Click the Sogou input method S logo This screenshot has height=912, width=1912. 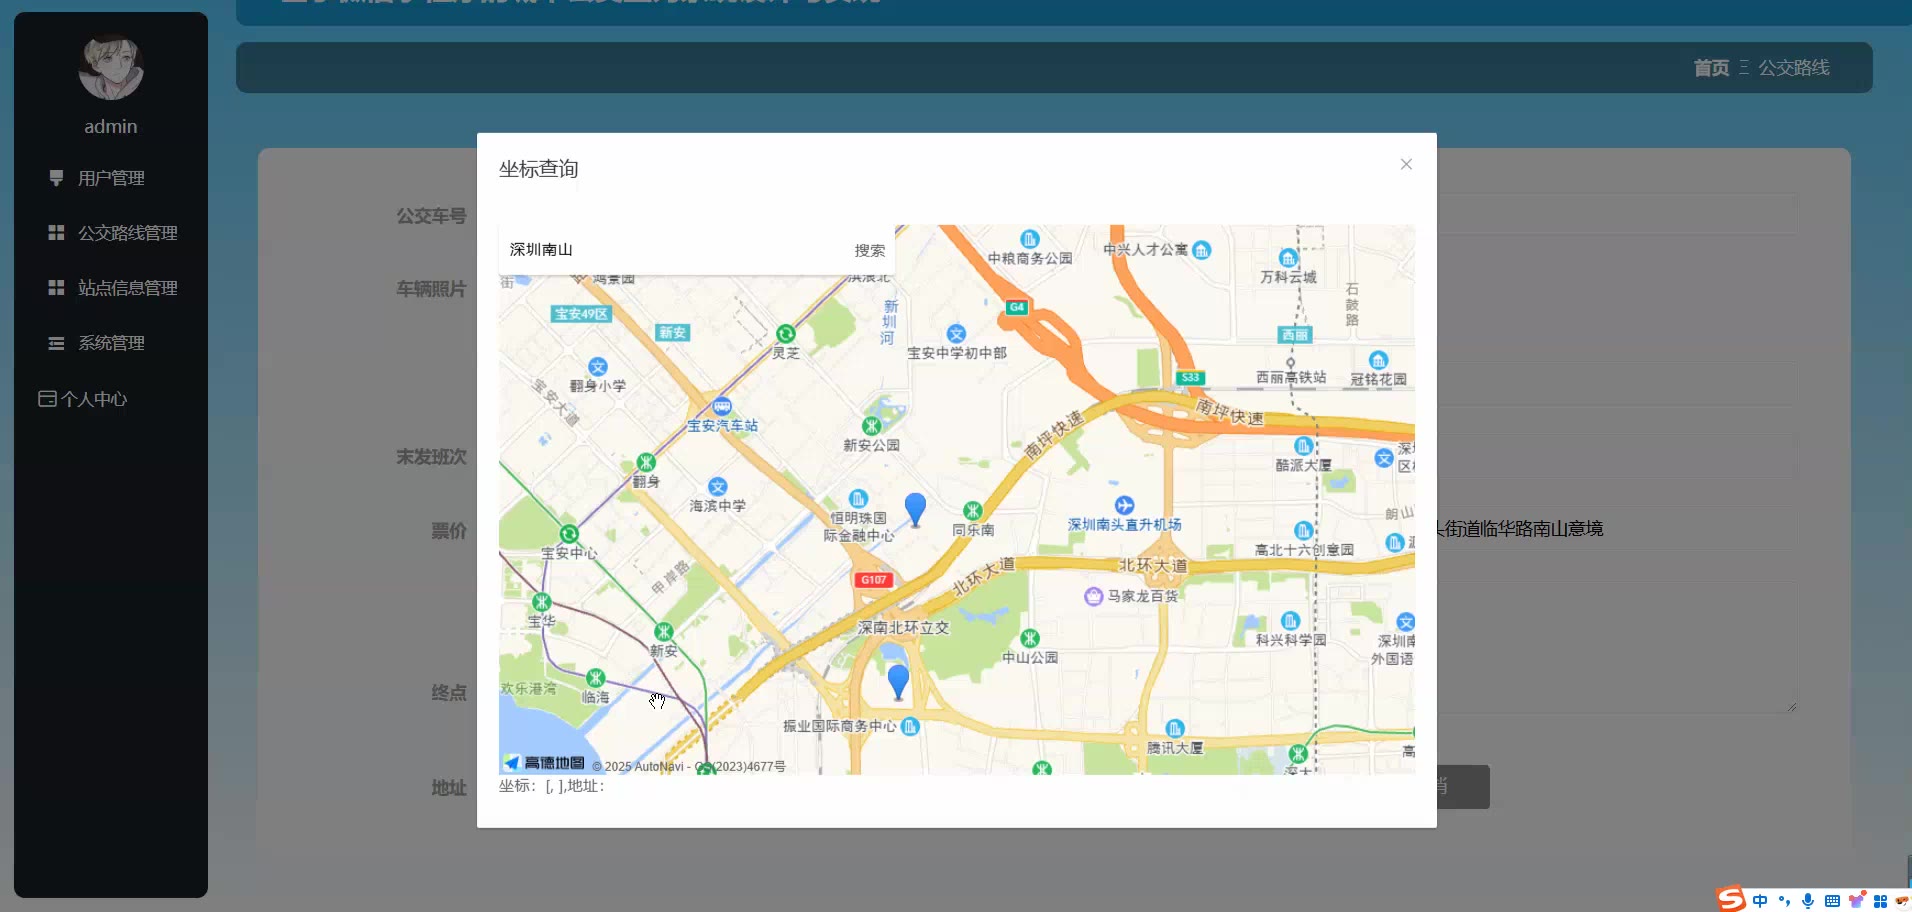coord(1731,899)
